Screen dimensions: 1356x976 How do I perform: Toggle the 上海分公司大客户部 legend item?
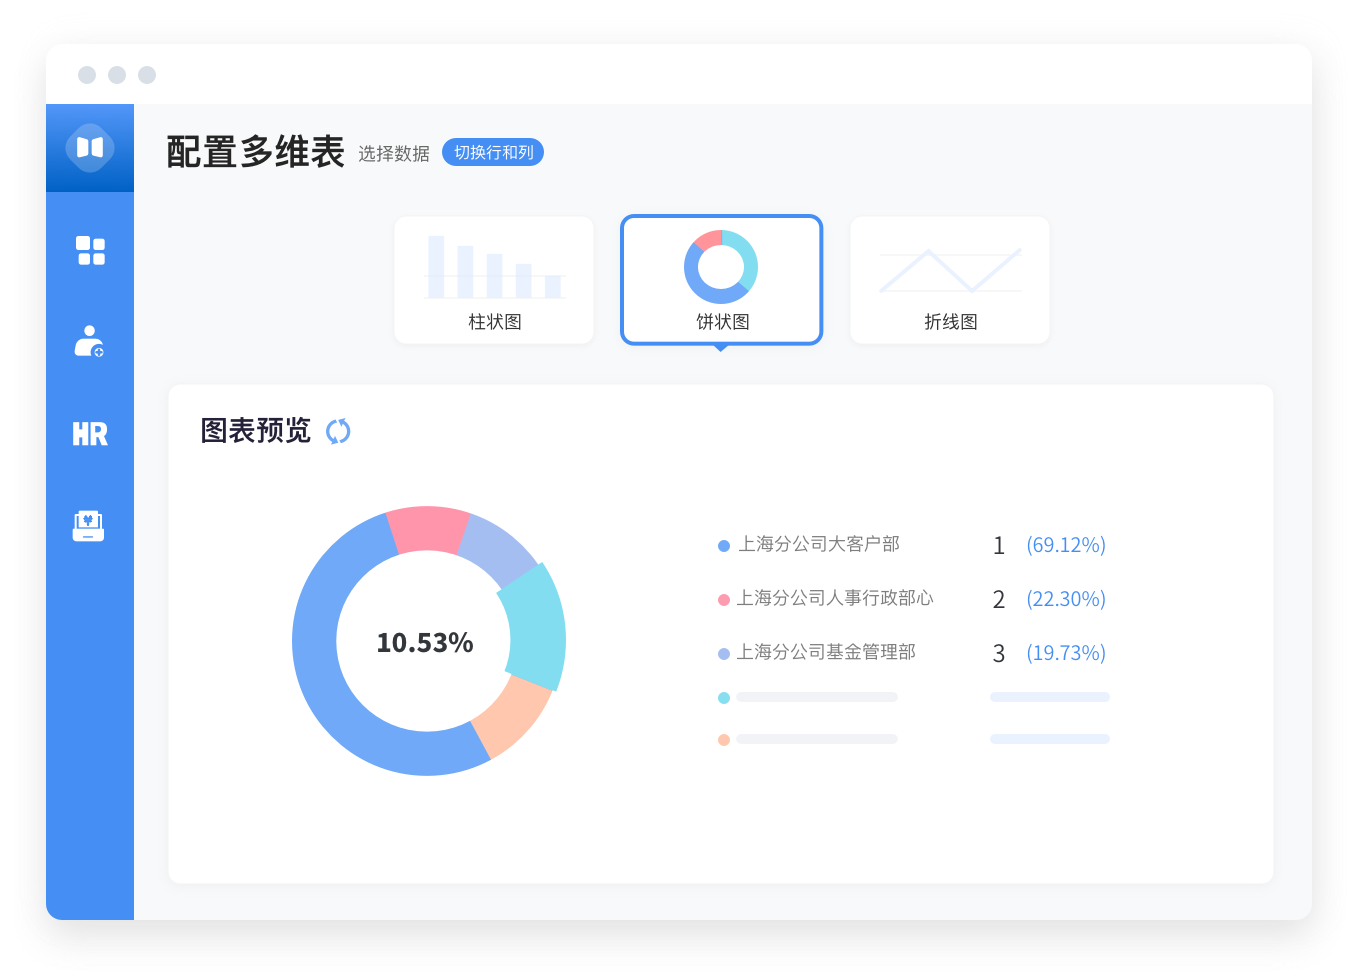click(x=818, y=544)
